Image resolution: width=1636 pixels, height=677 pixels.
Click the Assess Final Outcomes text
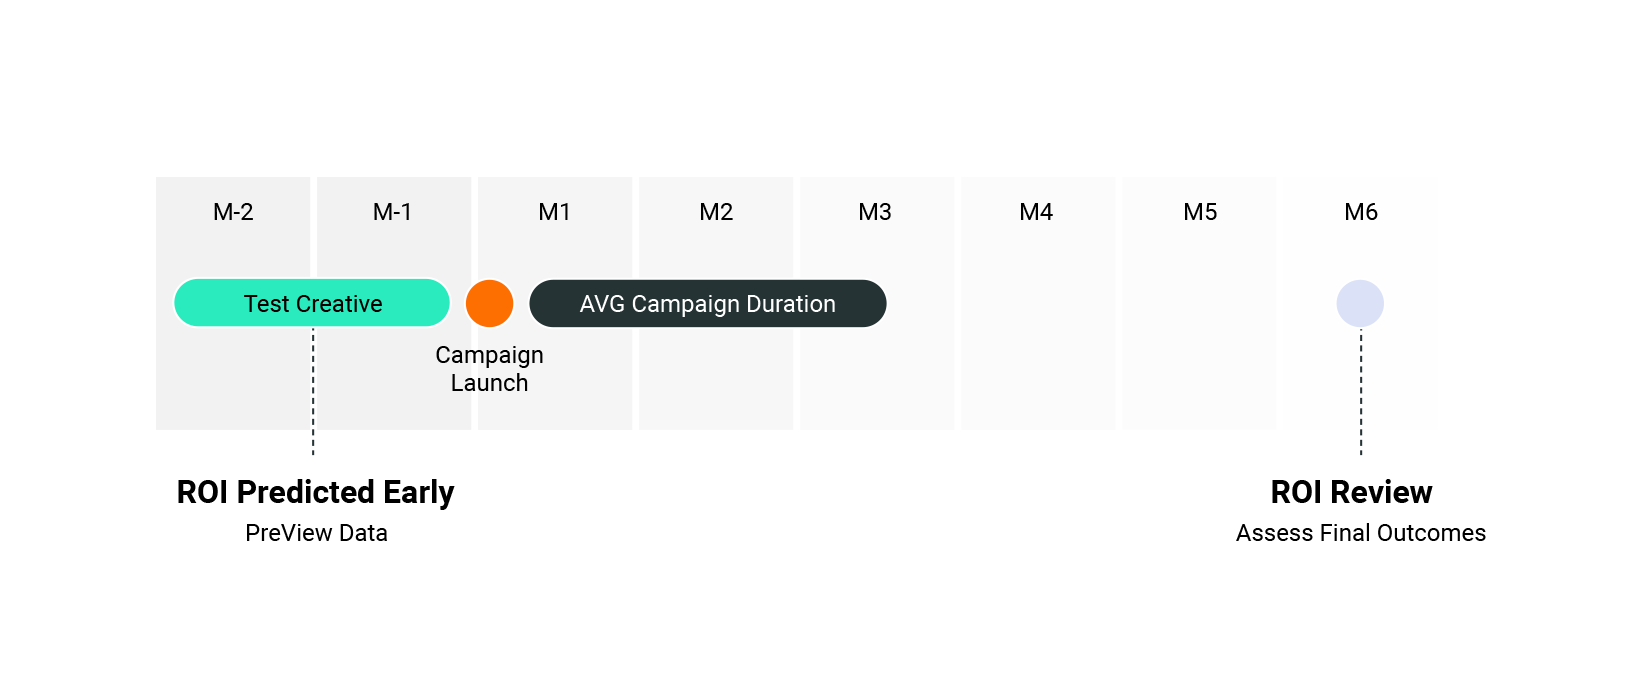(1360, 533)
